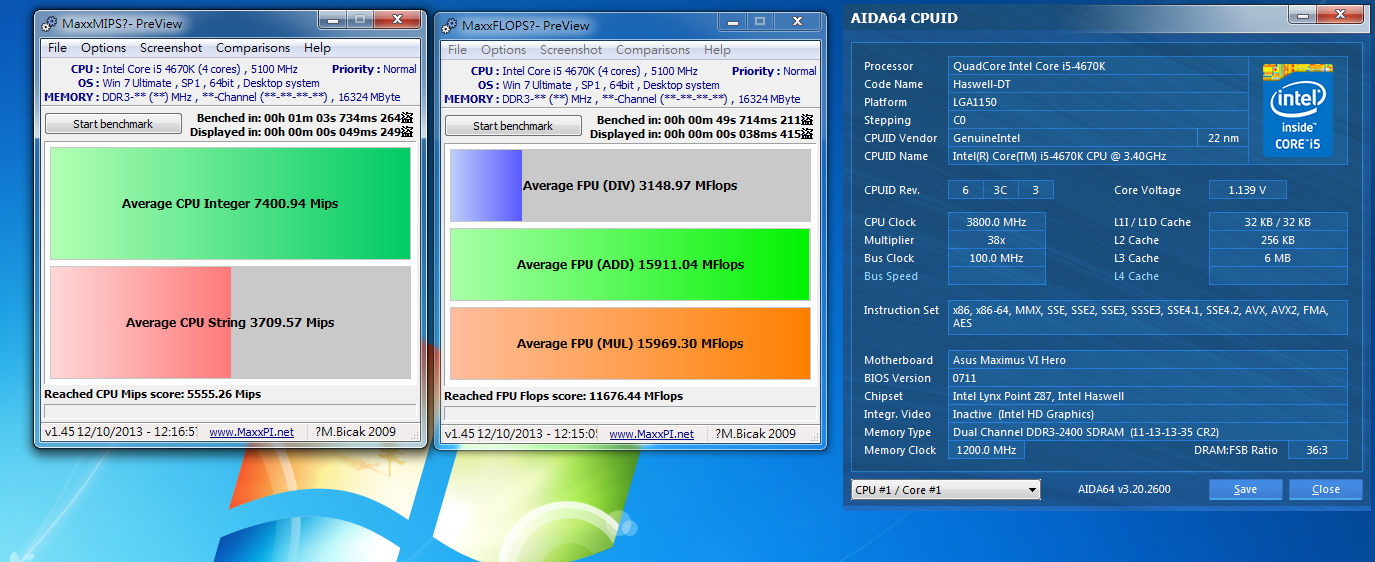This screenshot has width=1375, height=562.
Task: Click Memory Type Dual Channel DDR3-2400 value
Action: (1148, 432)
